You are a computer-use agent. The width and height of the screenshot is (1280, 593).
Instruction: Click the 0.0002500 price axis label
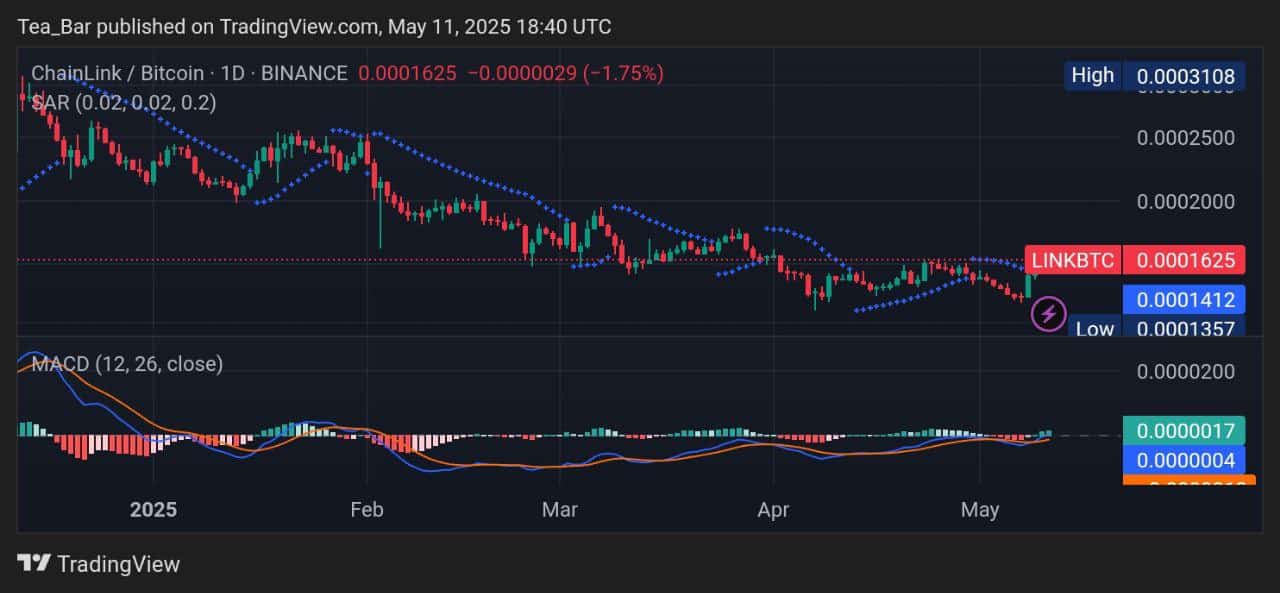coord(1186,137)
